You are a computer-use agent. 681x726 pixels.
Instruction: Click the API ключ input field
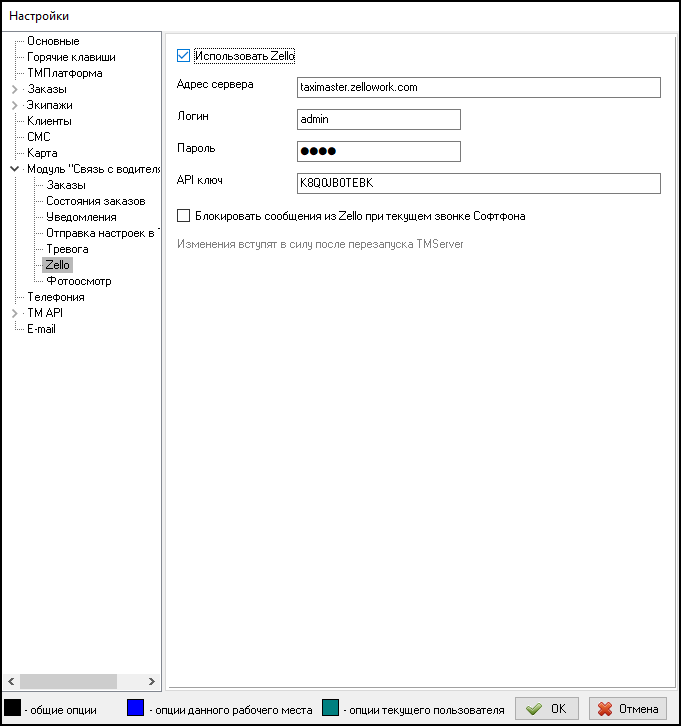[479, 183]
